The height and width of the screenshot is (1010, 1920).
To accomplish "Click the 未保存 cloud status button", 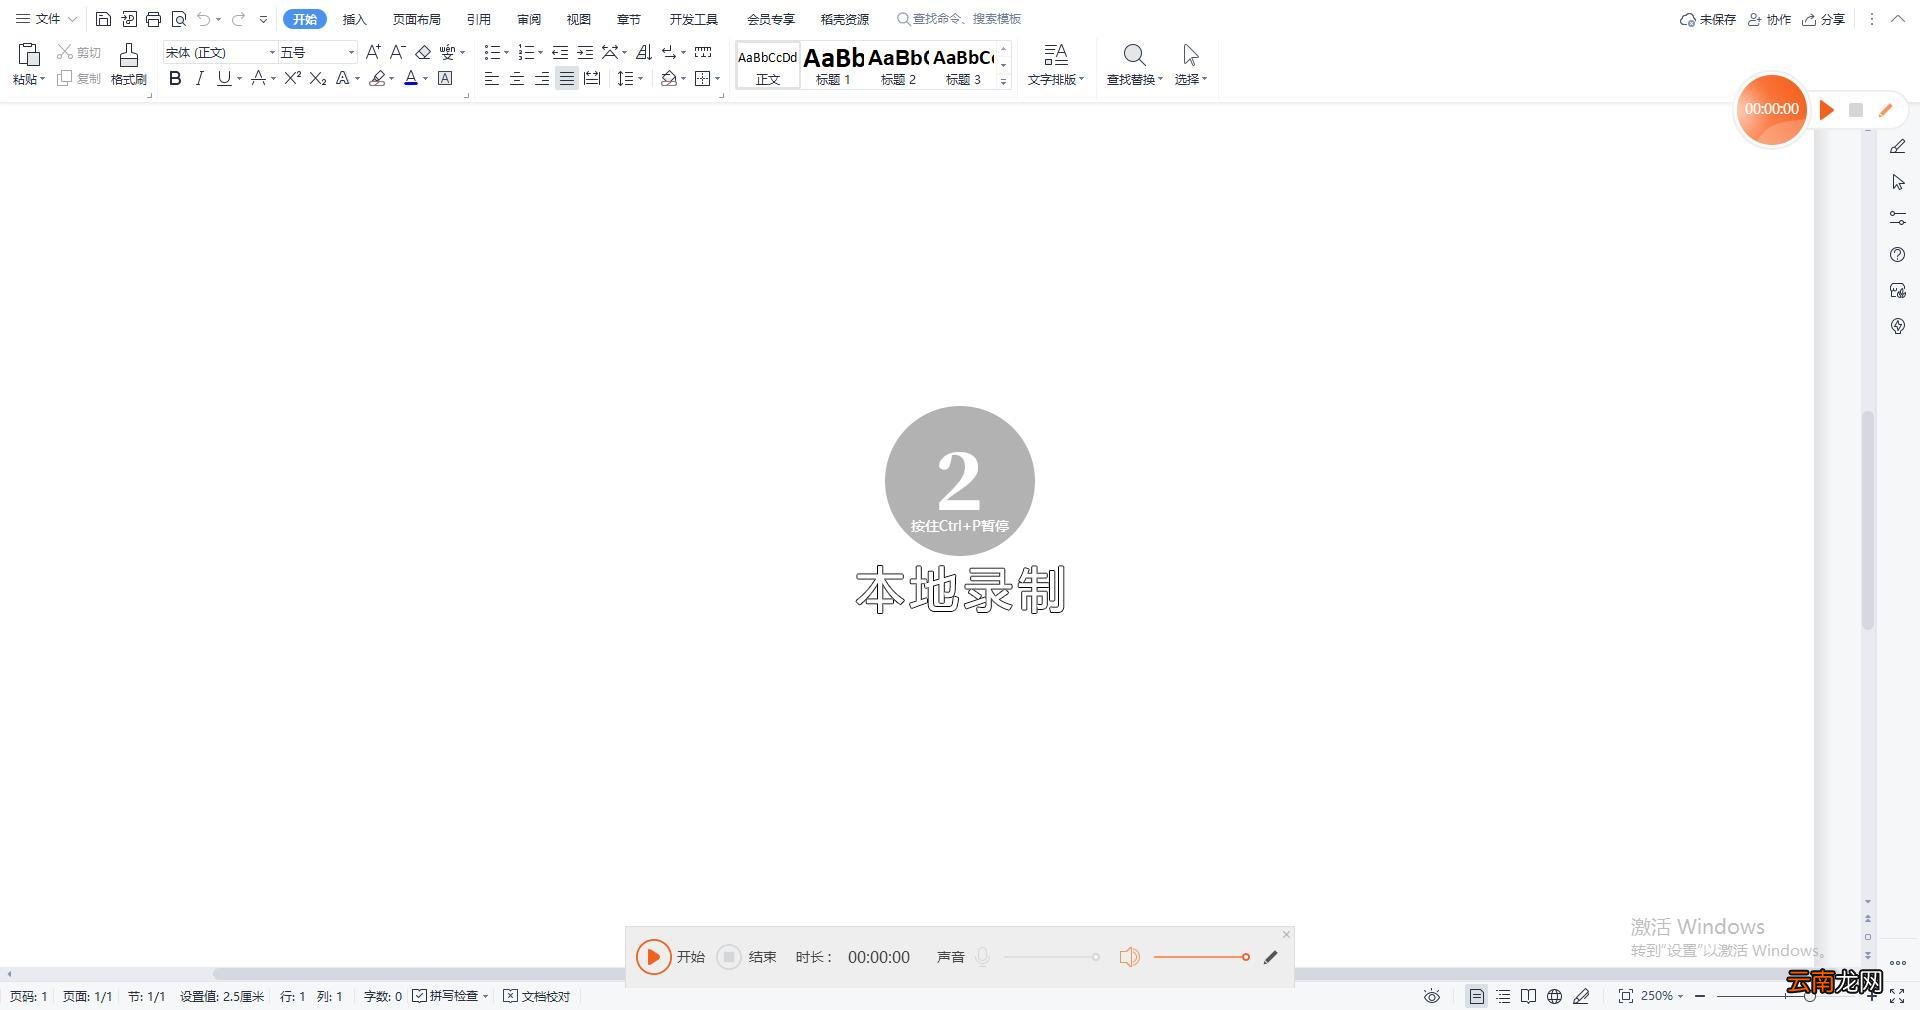I will 1707,19.
